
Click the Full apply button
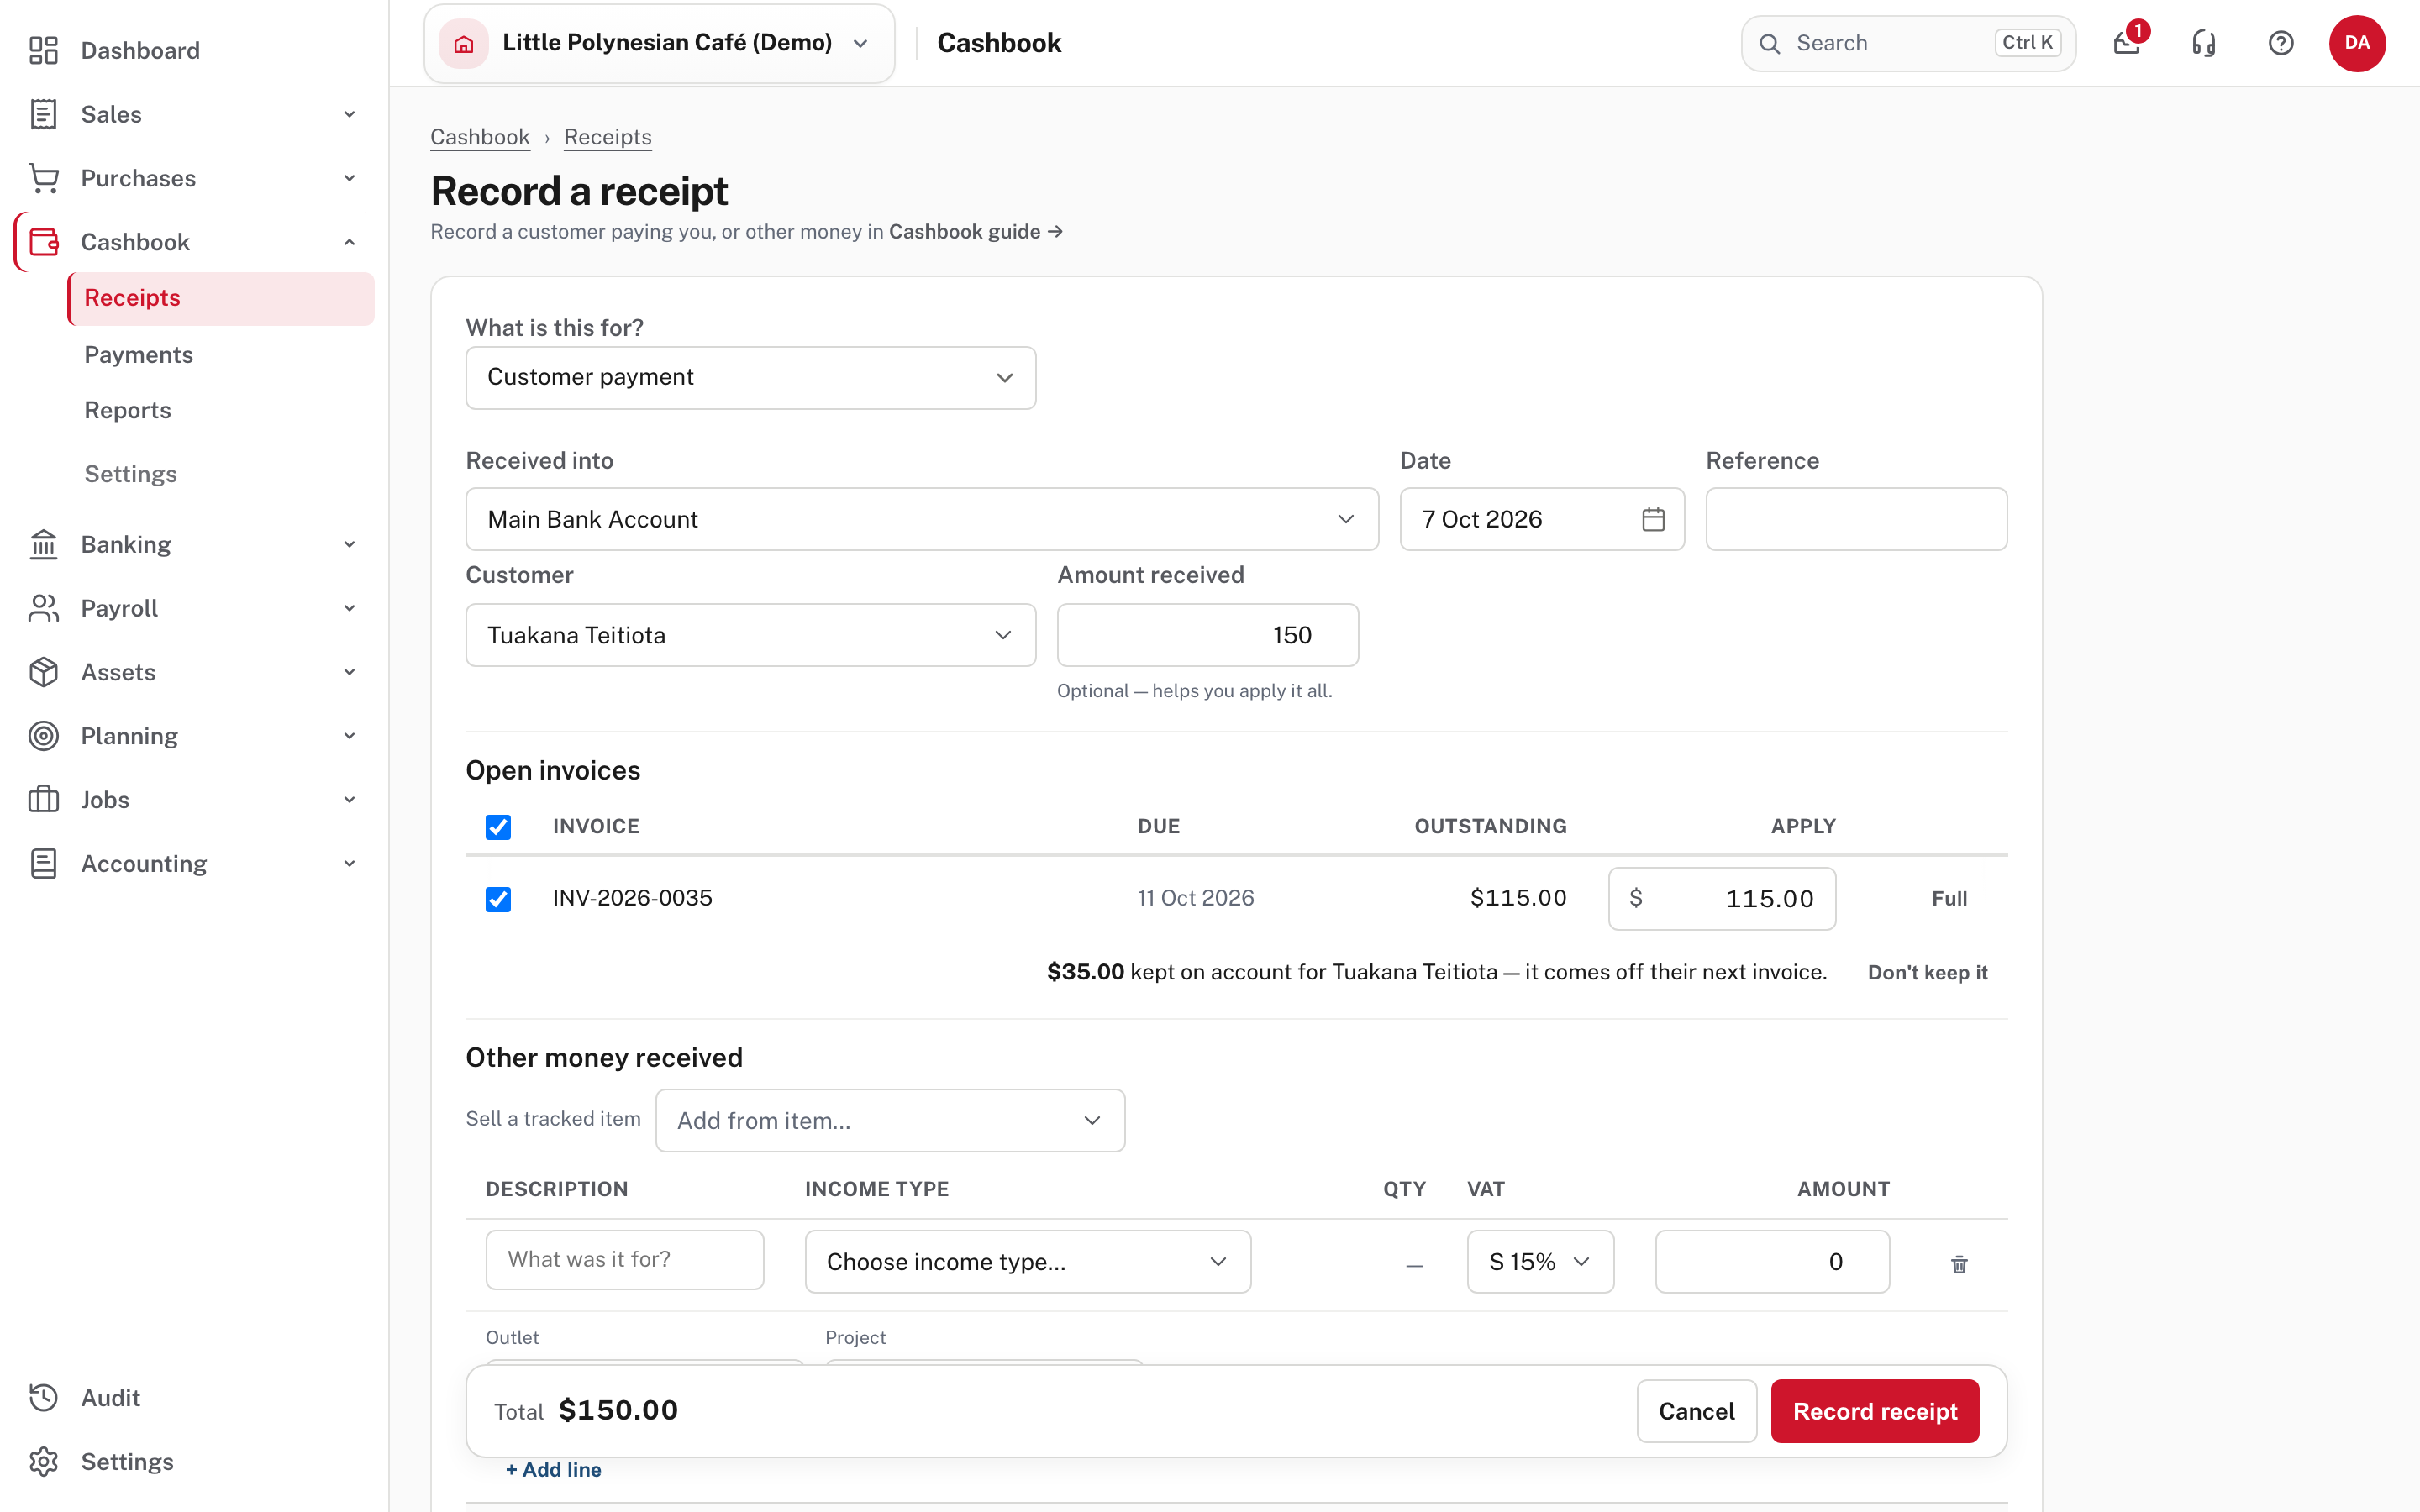1949,899
